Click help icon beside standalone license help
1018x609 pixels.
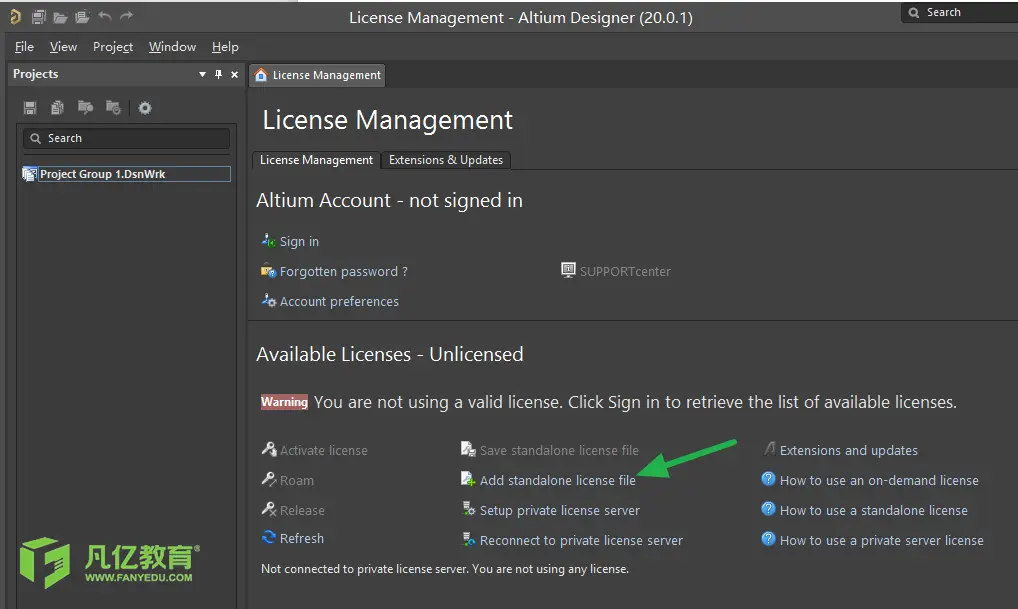pyautogui.click(x=769, y=508)
